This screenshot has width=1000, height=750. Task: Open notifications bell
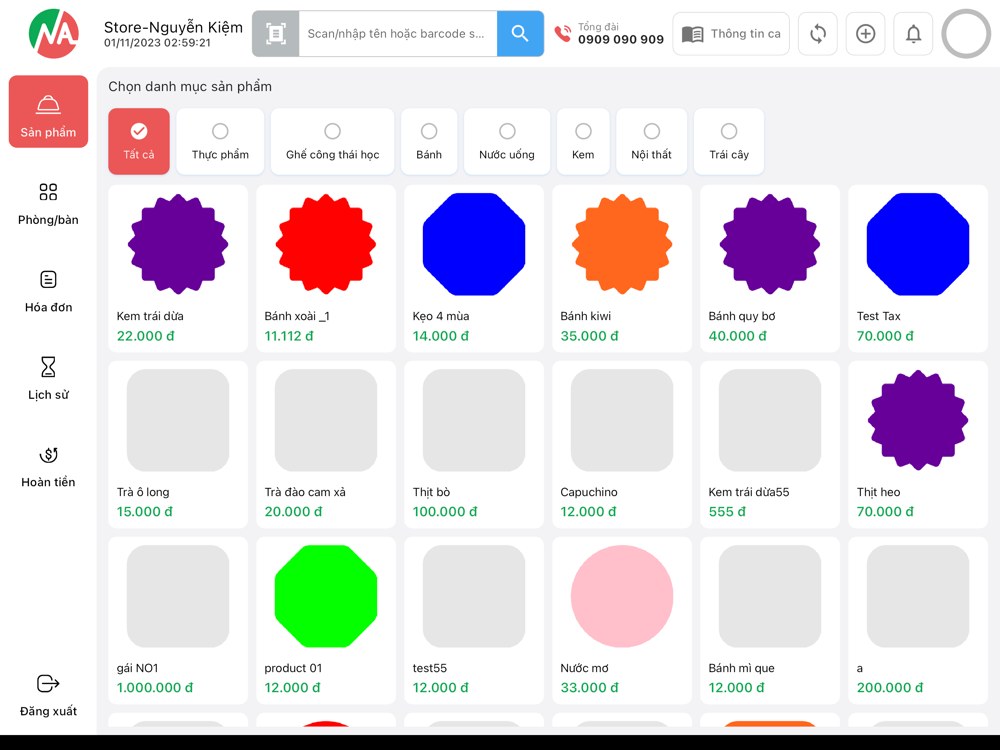[913, 33]
